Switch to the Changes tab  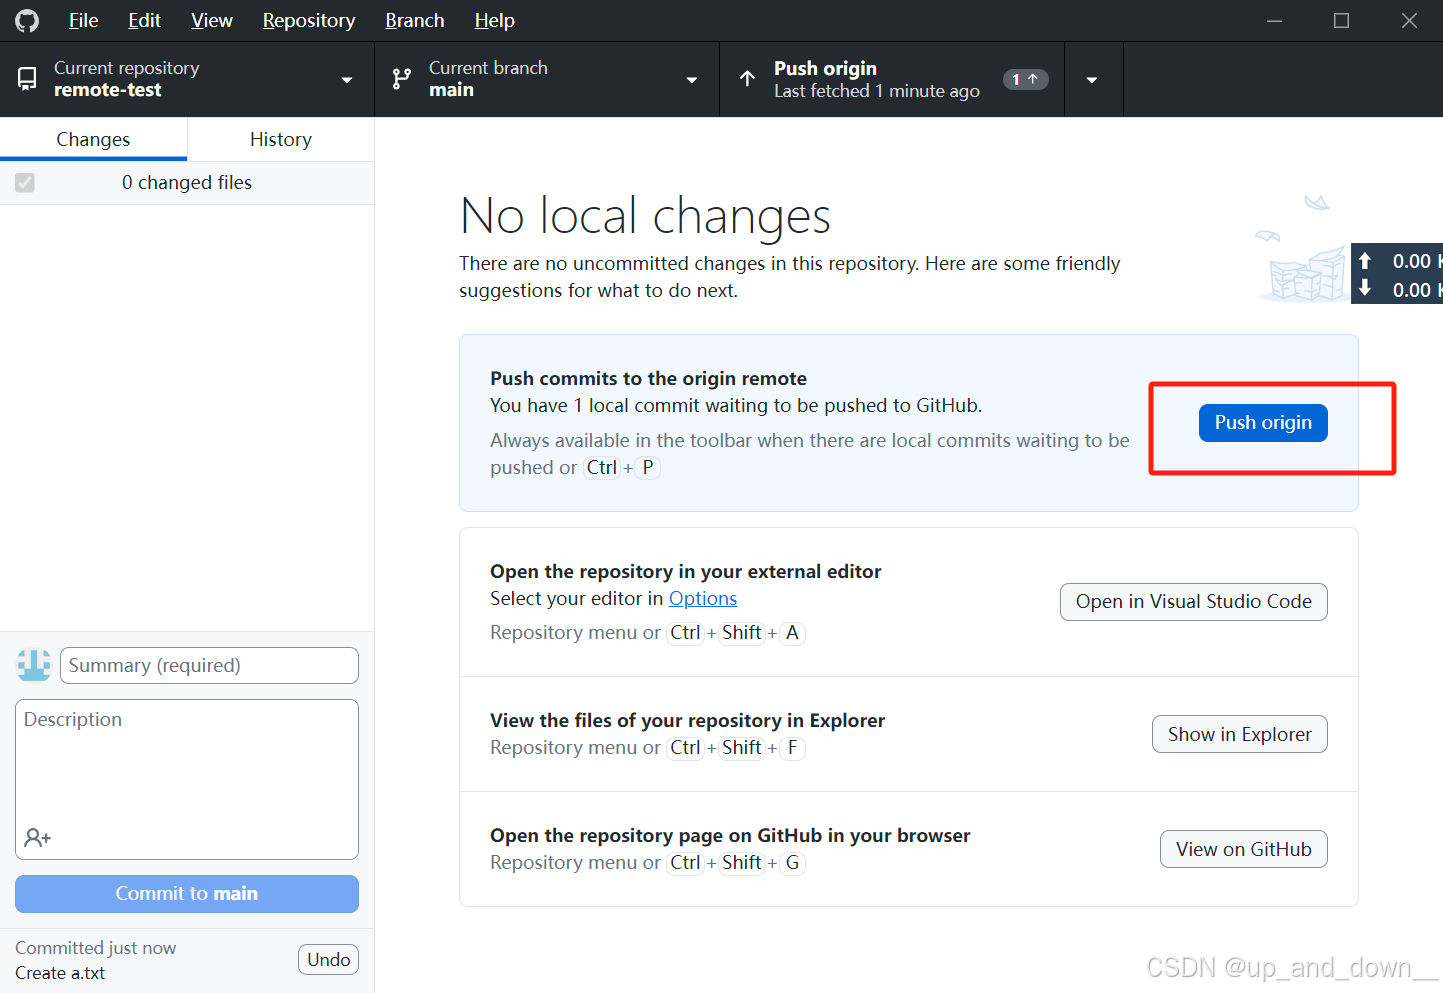(x=93, y=139)
